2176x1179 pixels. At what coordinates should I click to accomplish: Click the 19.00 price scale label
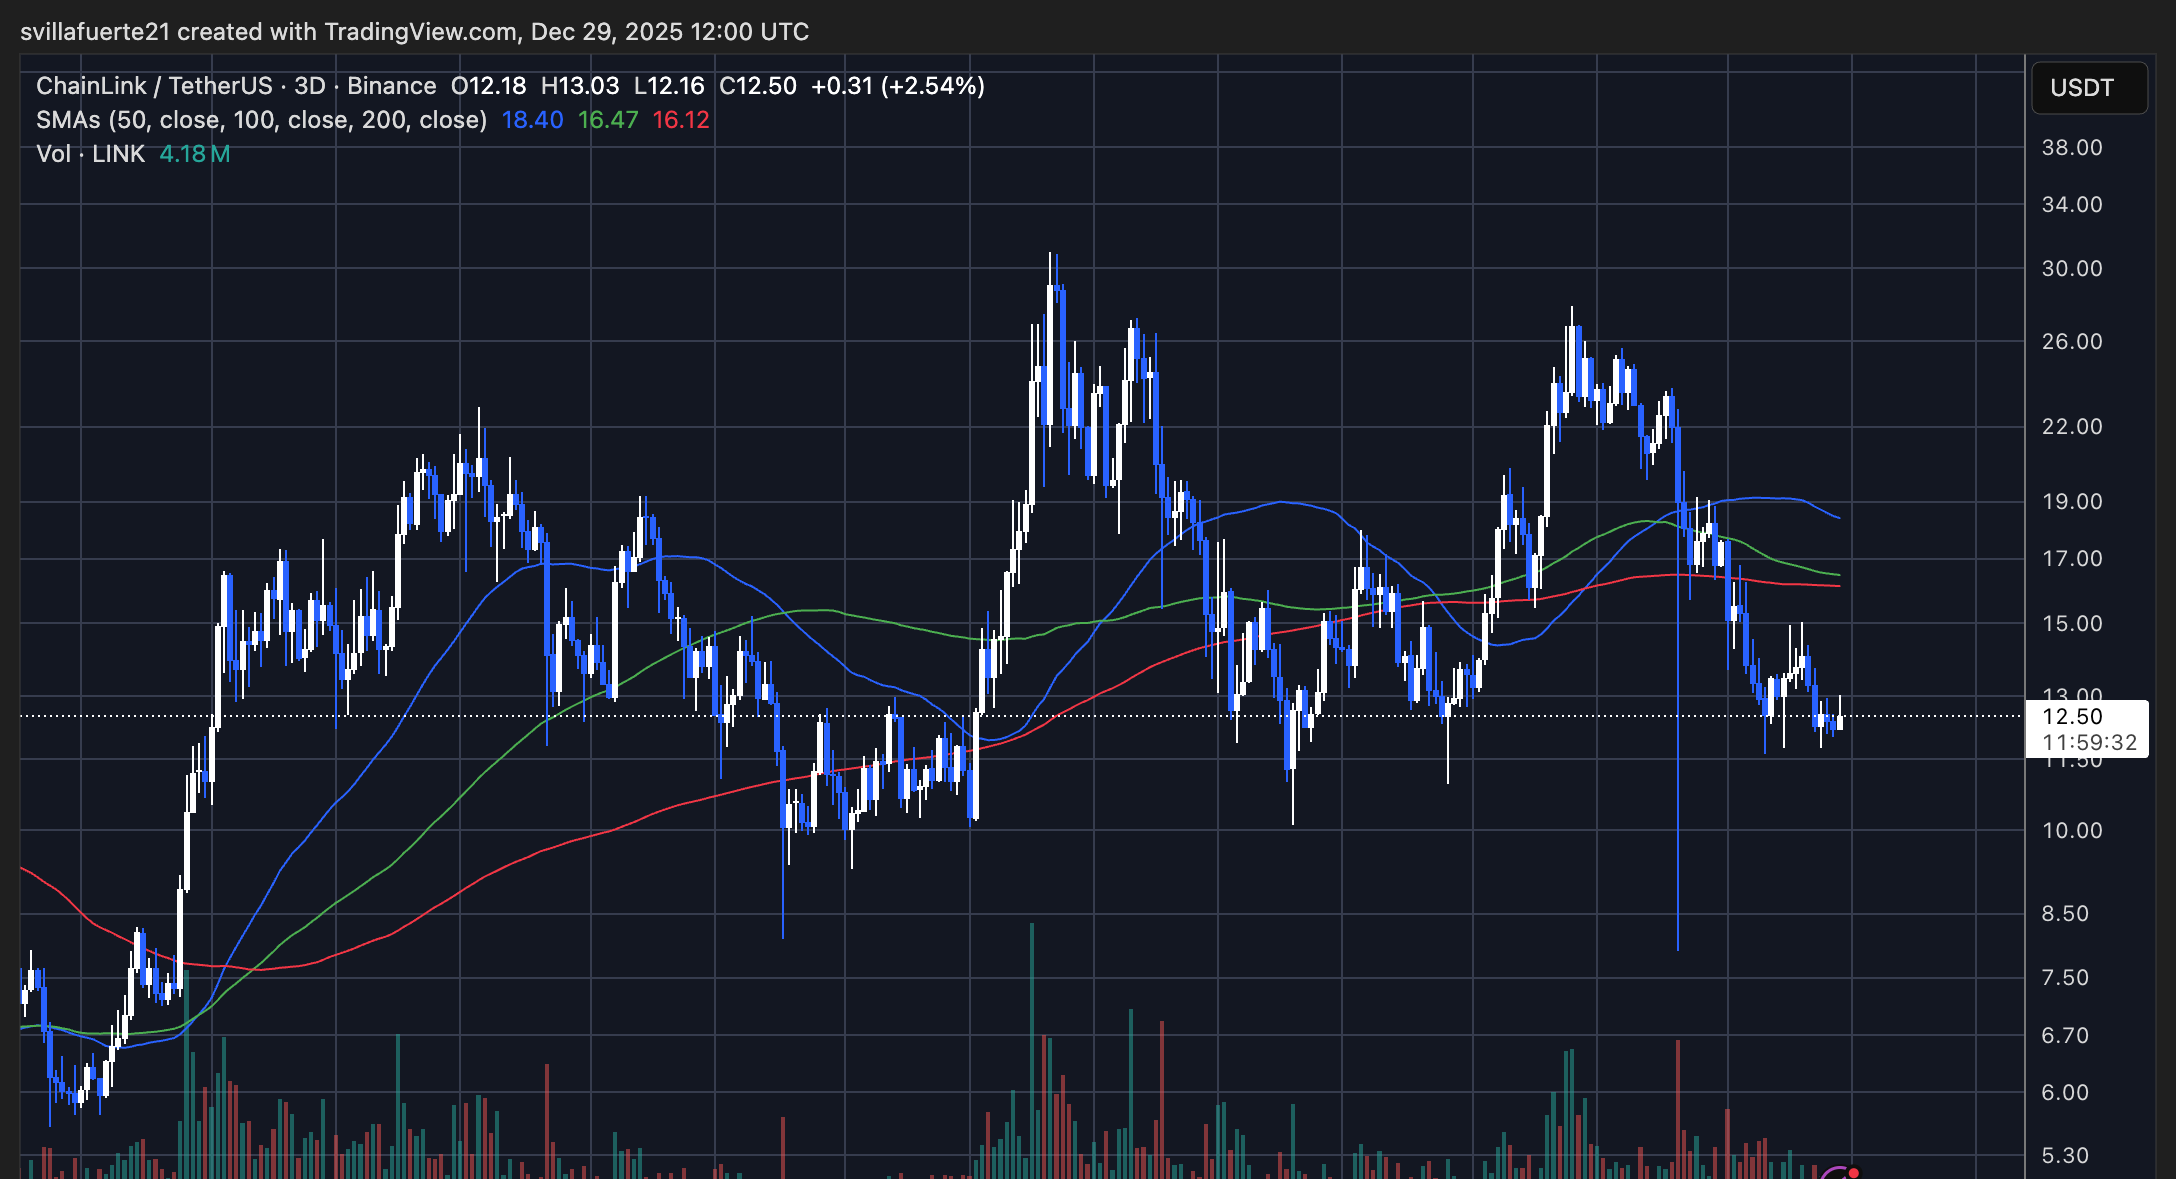(2072, 502)
